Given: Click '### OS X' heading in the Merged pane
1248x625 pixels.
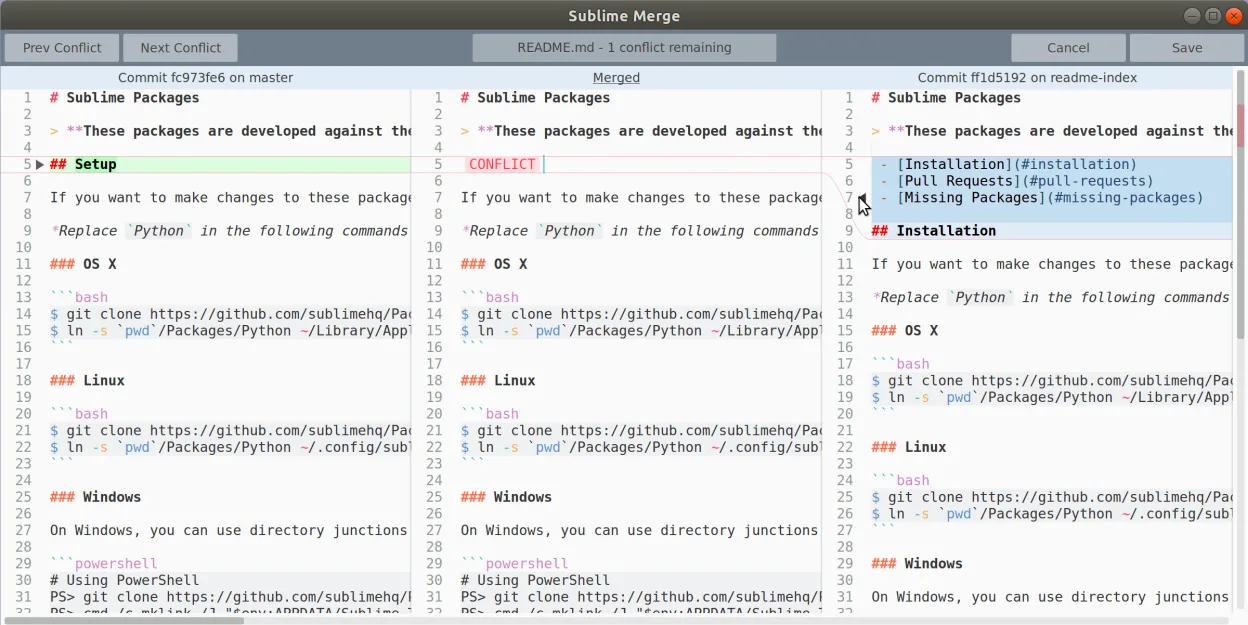Looking at the screenshot, I should pos(494,264).
